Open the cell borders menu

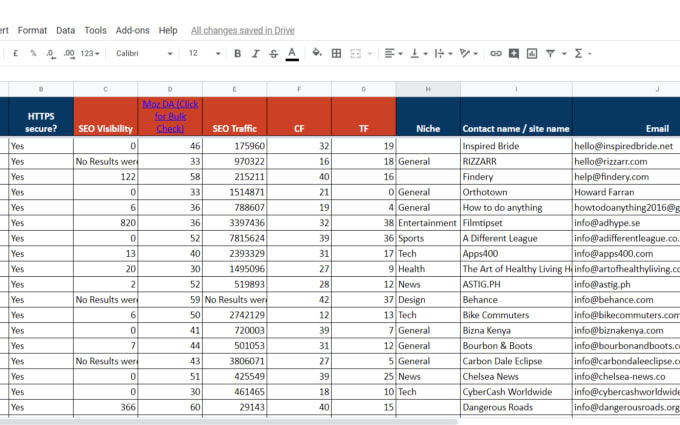(x=336, y=53)
